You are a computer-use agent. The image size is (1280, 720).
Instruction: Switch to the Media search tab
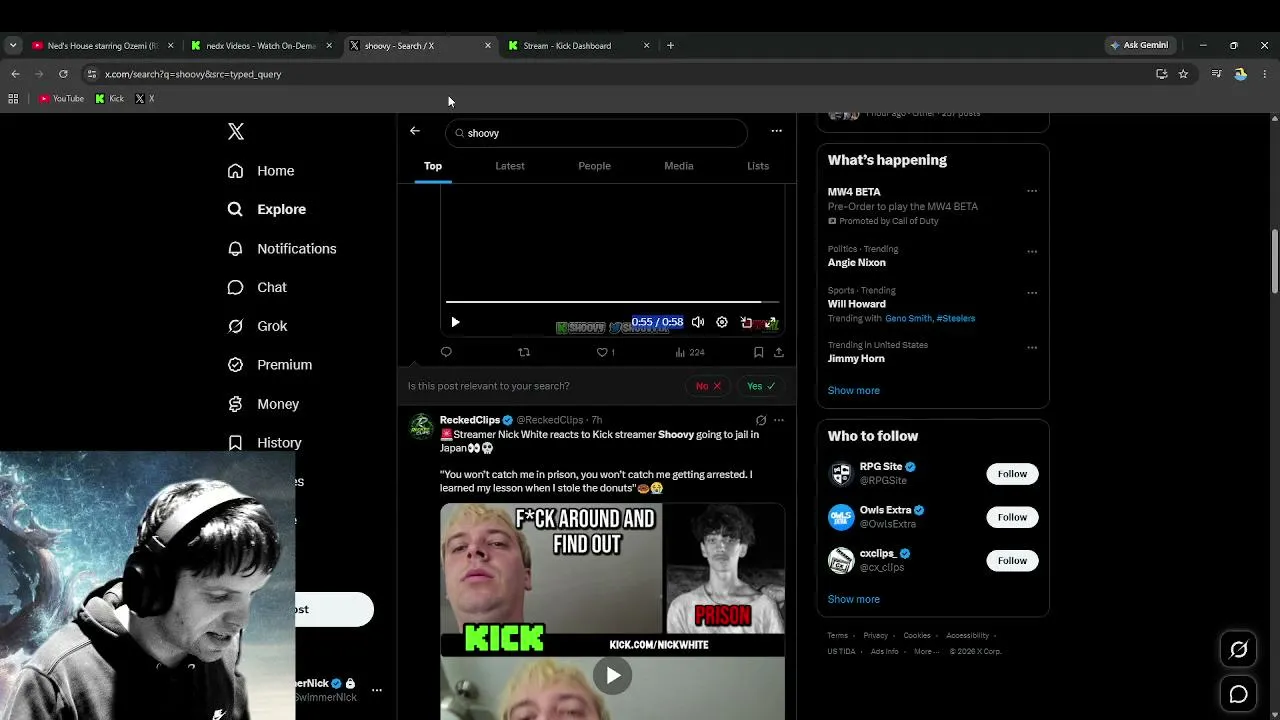click(x=679, y=166)
